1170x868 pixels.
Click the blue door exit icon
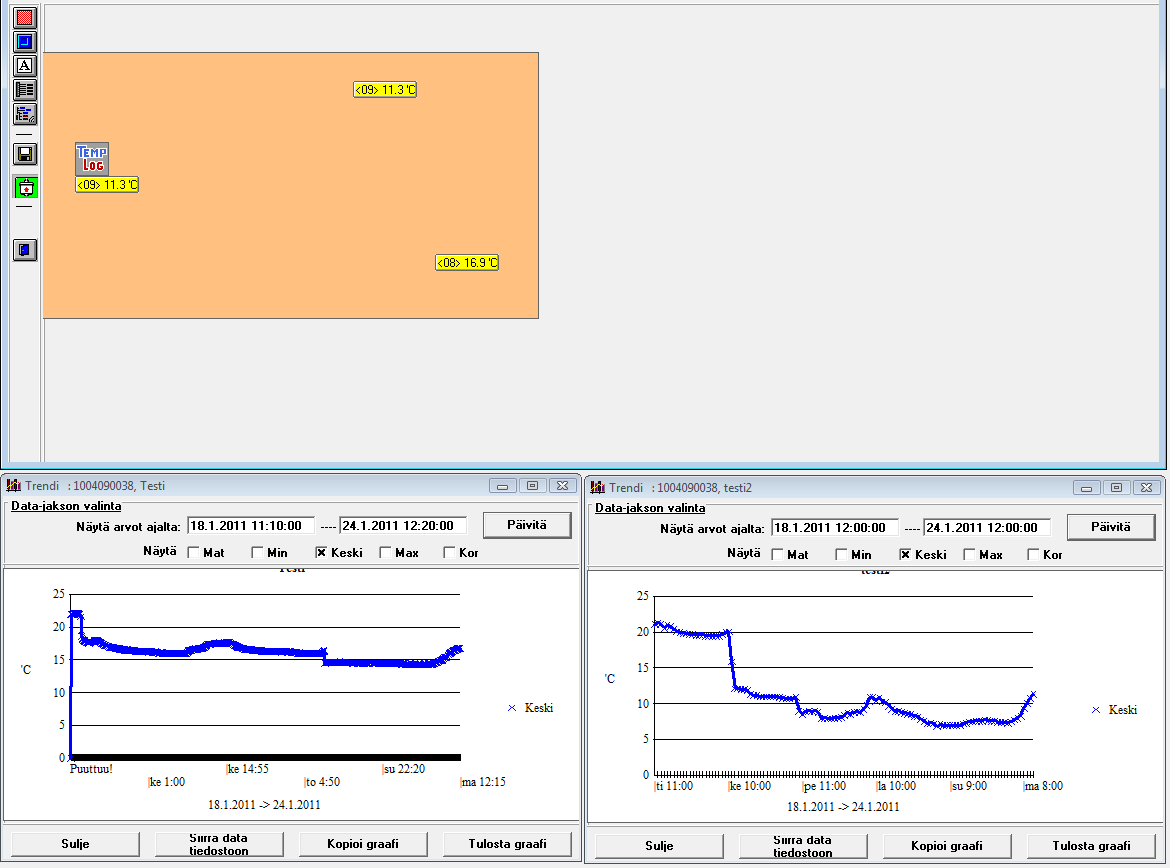(x=25, y=249)
